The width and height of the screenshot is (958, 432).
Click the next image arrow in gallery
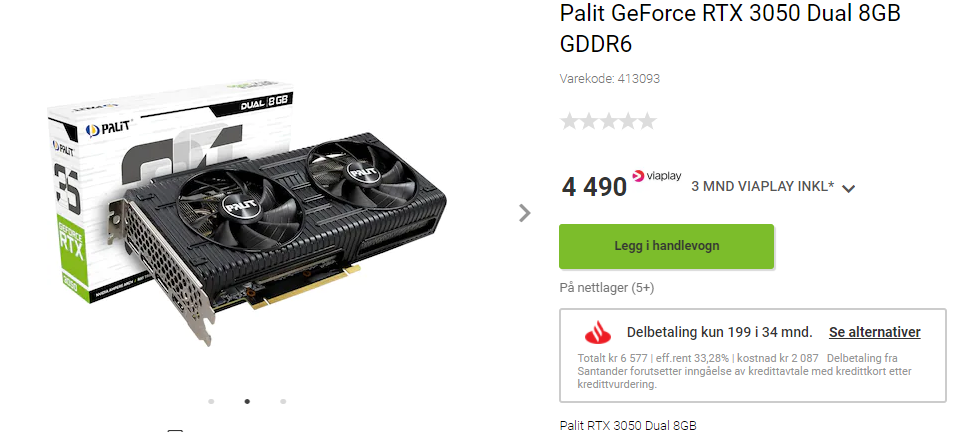524,213
